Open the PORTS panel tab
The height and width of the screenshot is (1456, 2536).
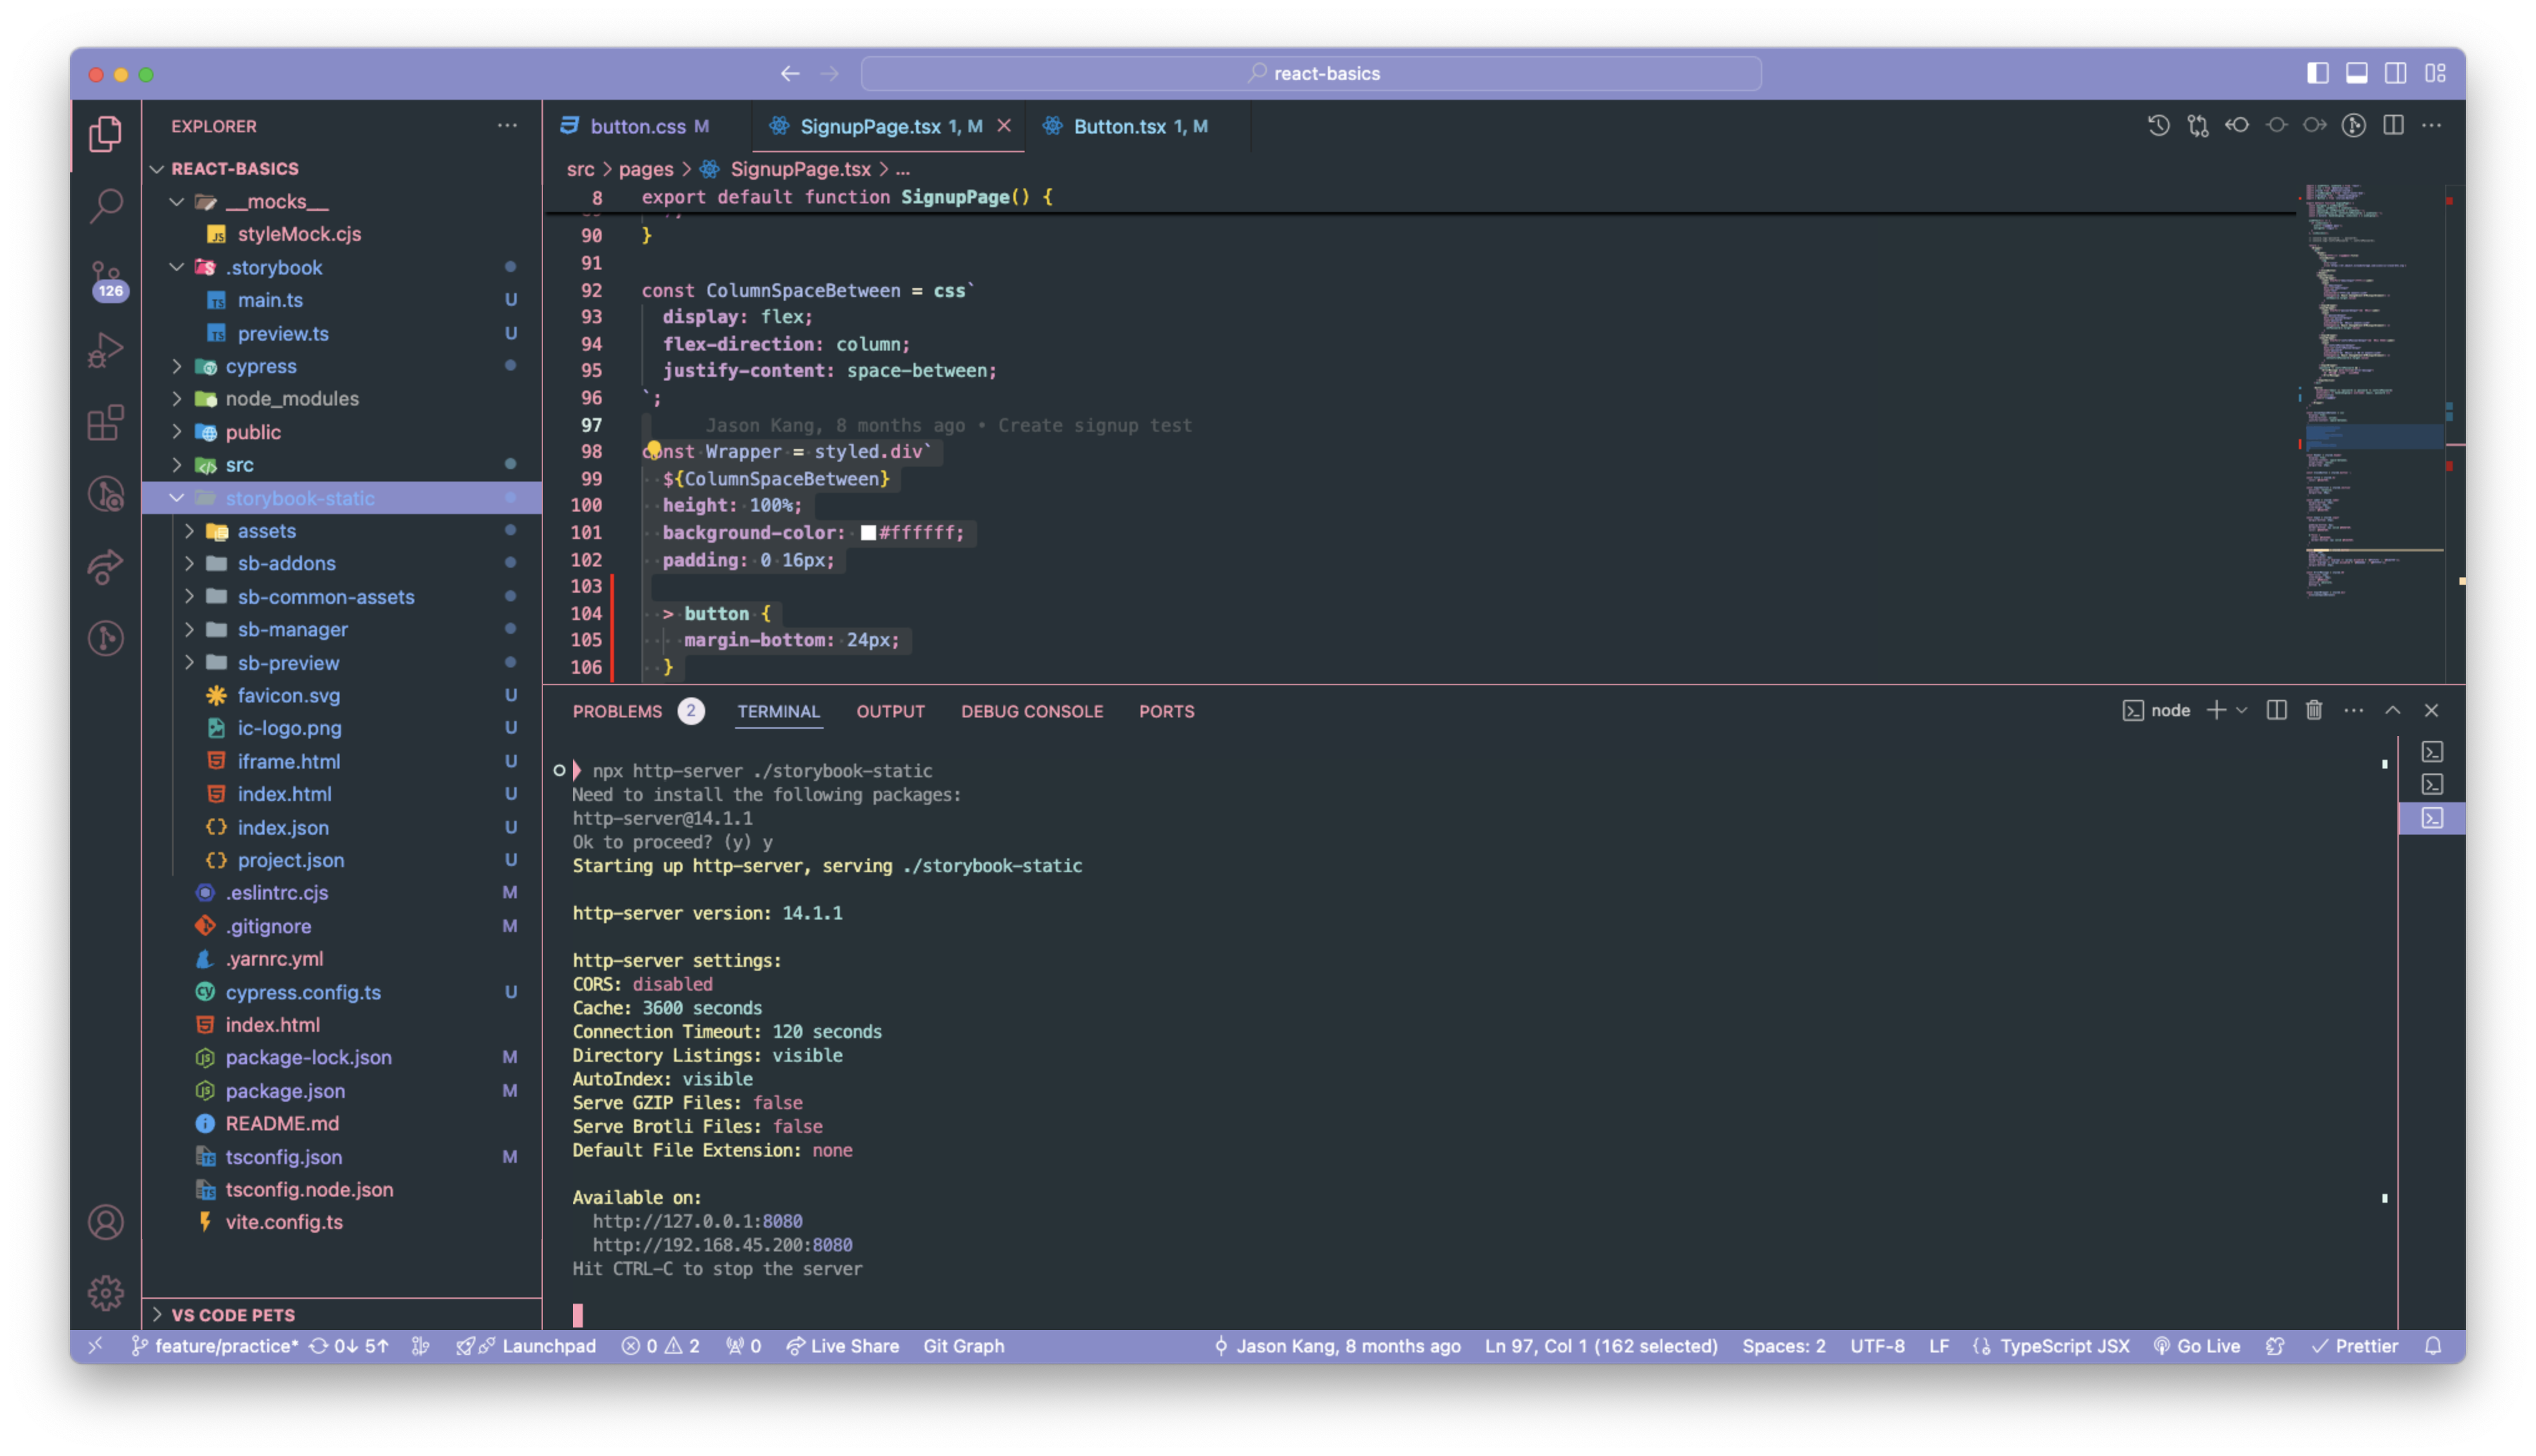click(x=1166, y=711)
